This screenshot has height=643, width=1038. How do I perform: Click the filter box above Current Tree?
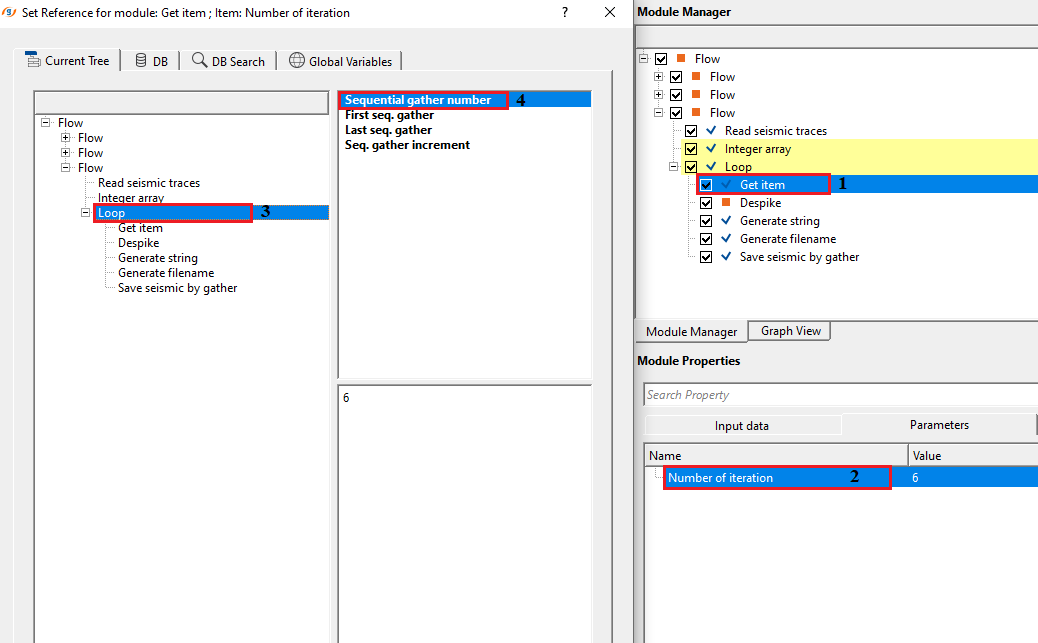181,103
